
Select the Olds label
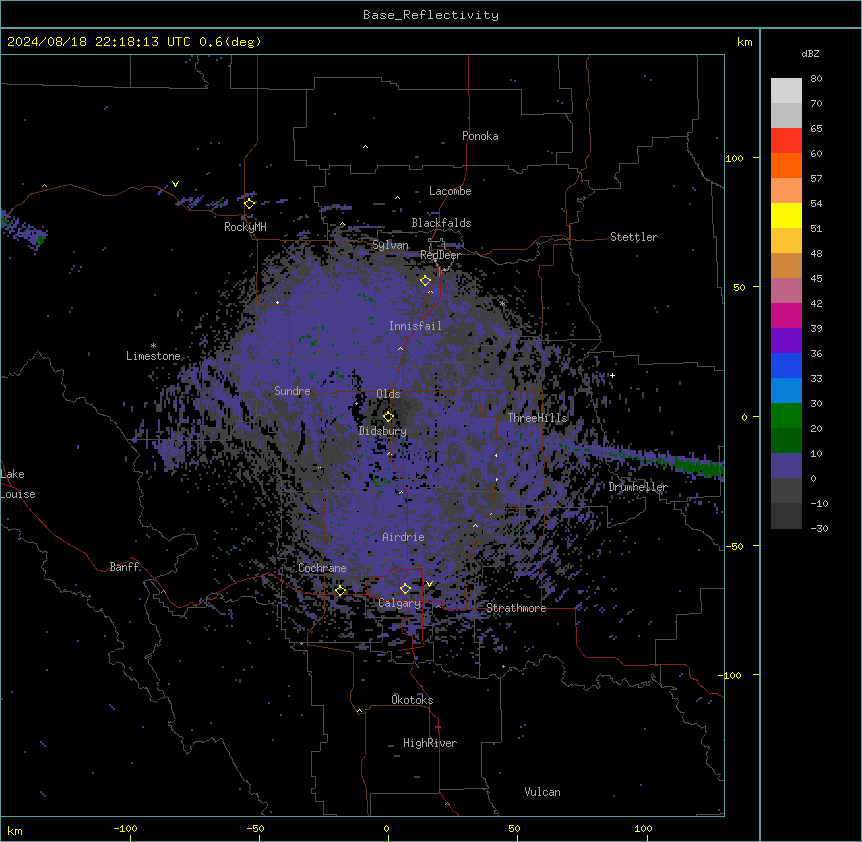click(x=388, y=394)
